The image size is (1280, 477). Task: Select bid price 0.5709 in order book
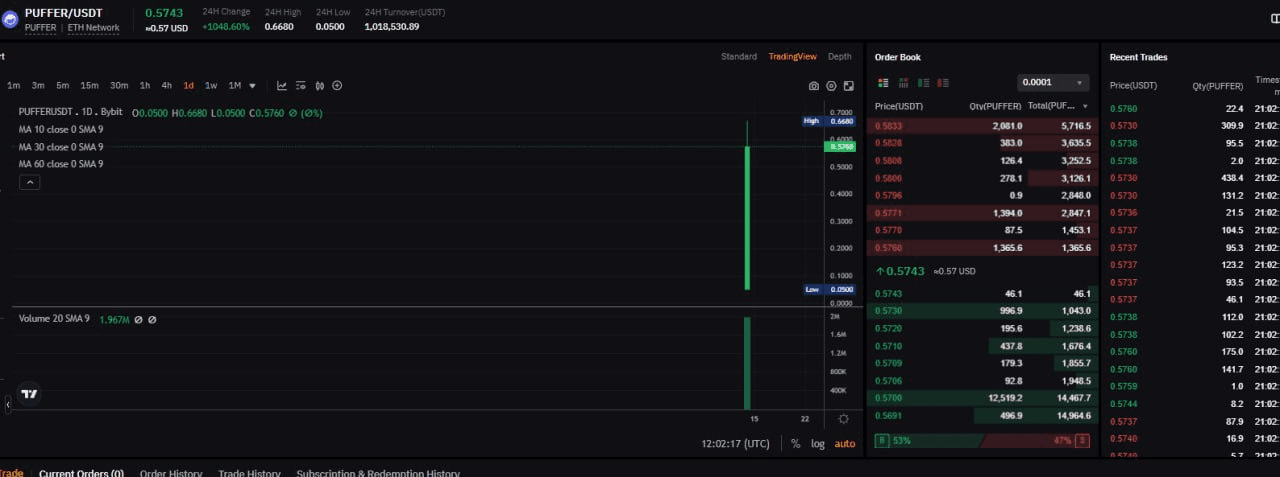tap(888, 363)
